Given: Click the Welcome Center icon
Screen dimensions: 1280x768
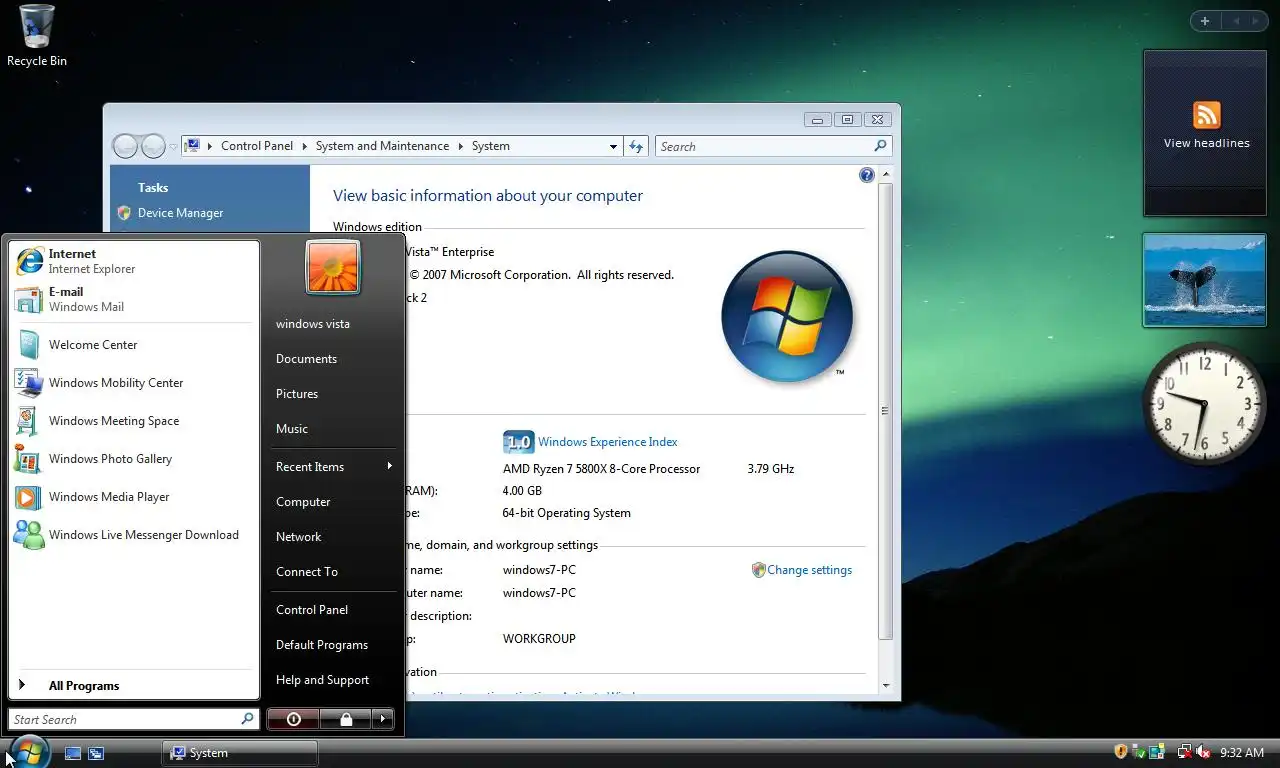Looking at the screenshot, I should tap(29, 345).
